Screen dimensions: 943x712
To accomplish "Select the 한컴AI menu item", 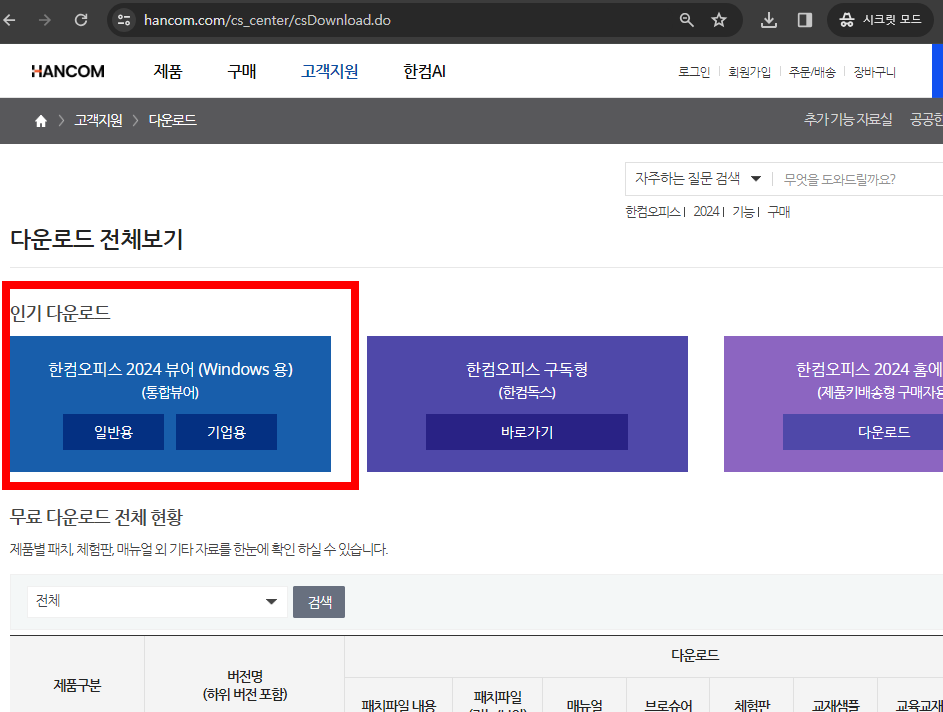I will (422, 70).
